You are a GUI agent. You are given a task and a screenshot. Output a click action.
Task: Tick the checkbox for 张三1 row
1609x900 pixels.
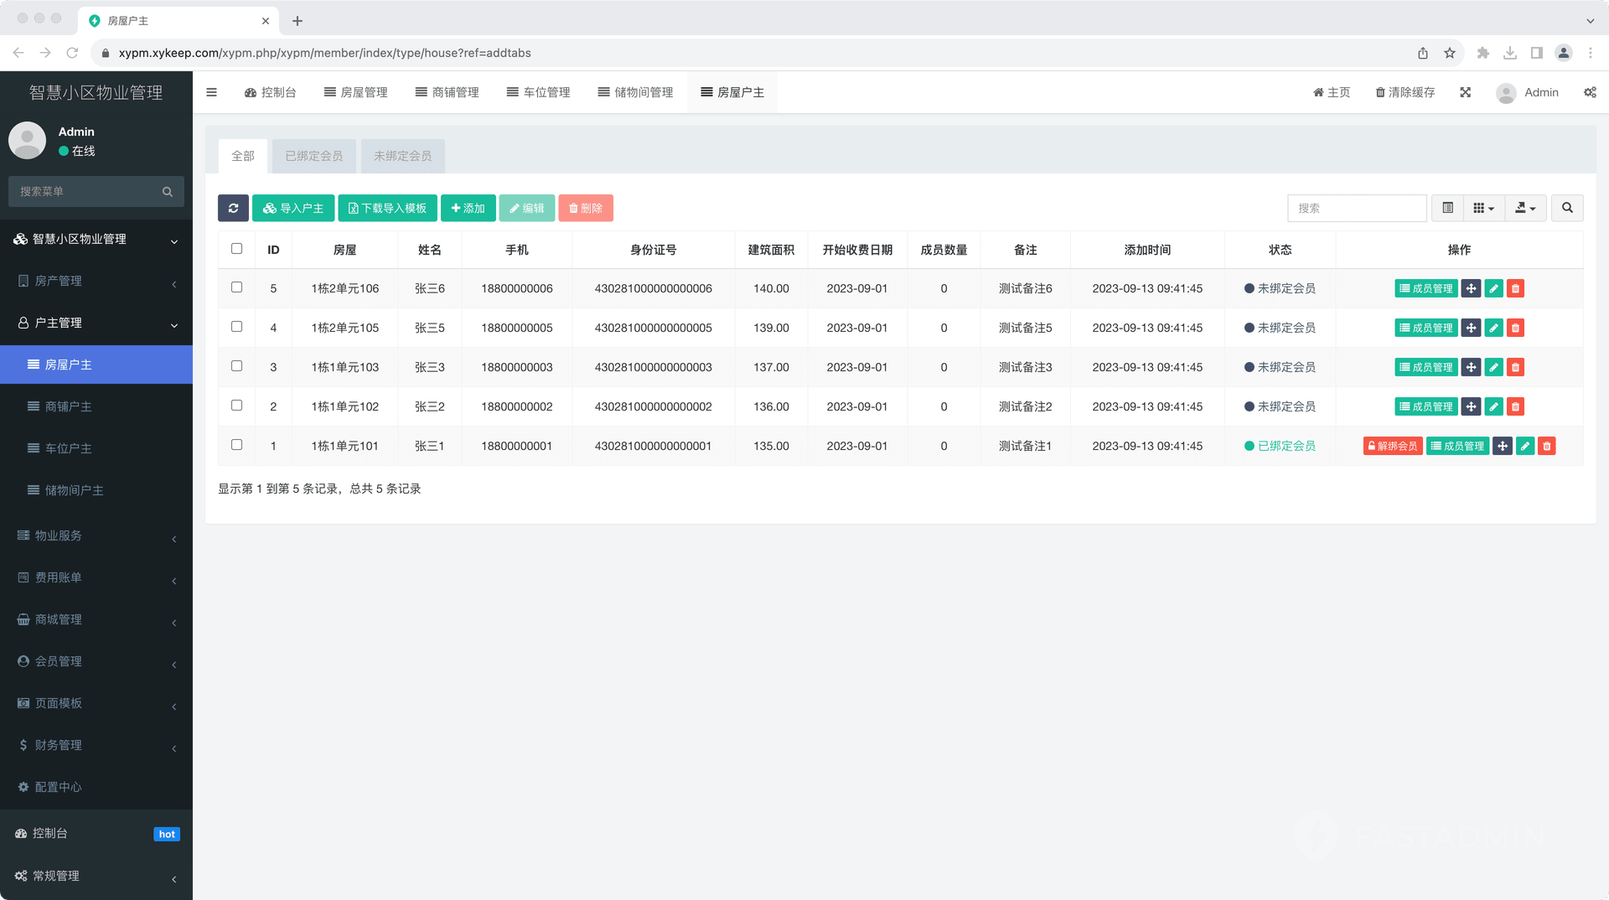(237, 445)
